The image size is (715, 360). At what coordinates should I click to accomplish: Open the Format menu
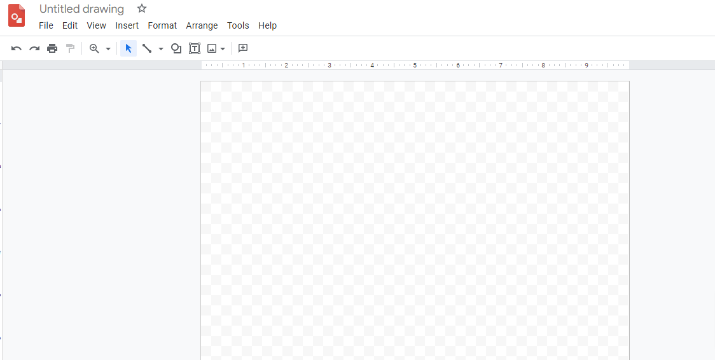click(x=162, y=26)
